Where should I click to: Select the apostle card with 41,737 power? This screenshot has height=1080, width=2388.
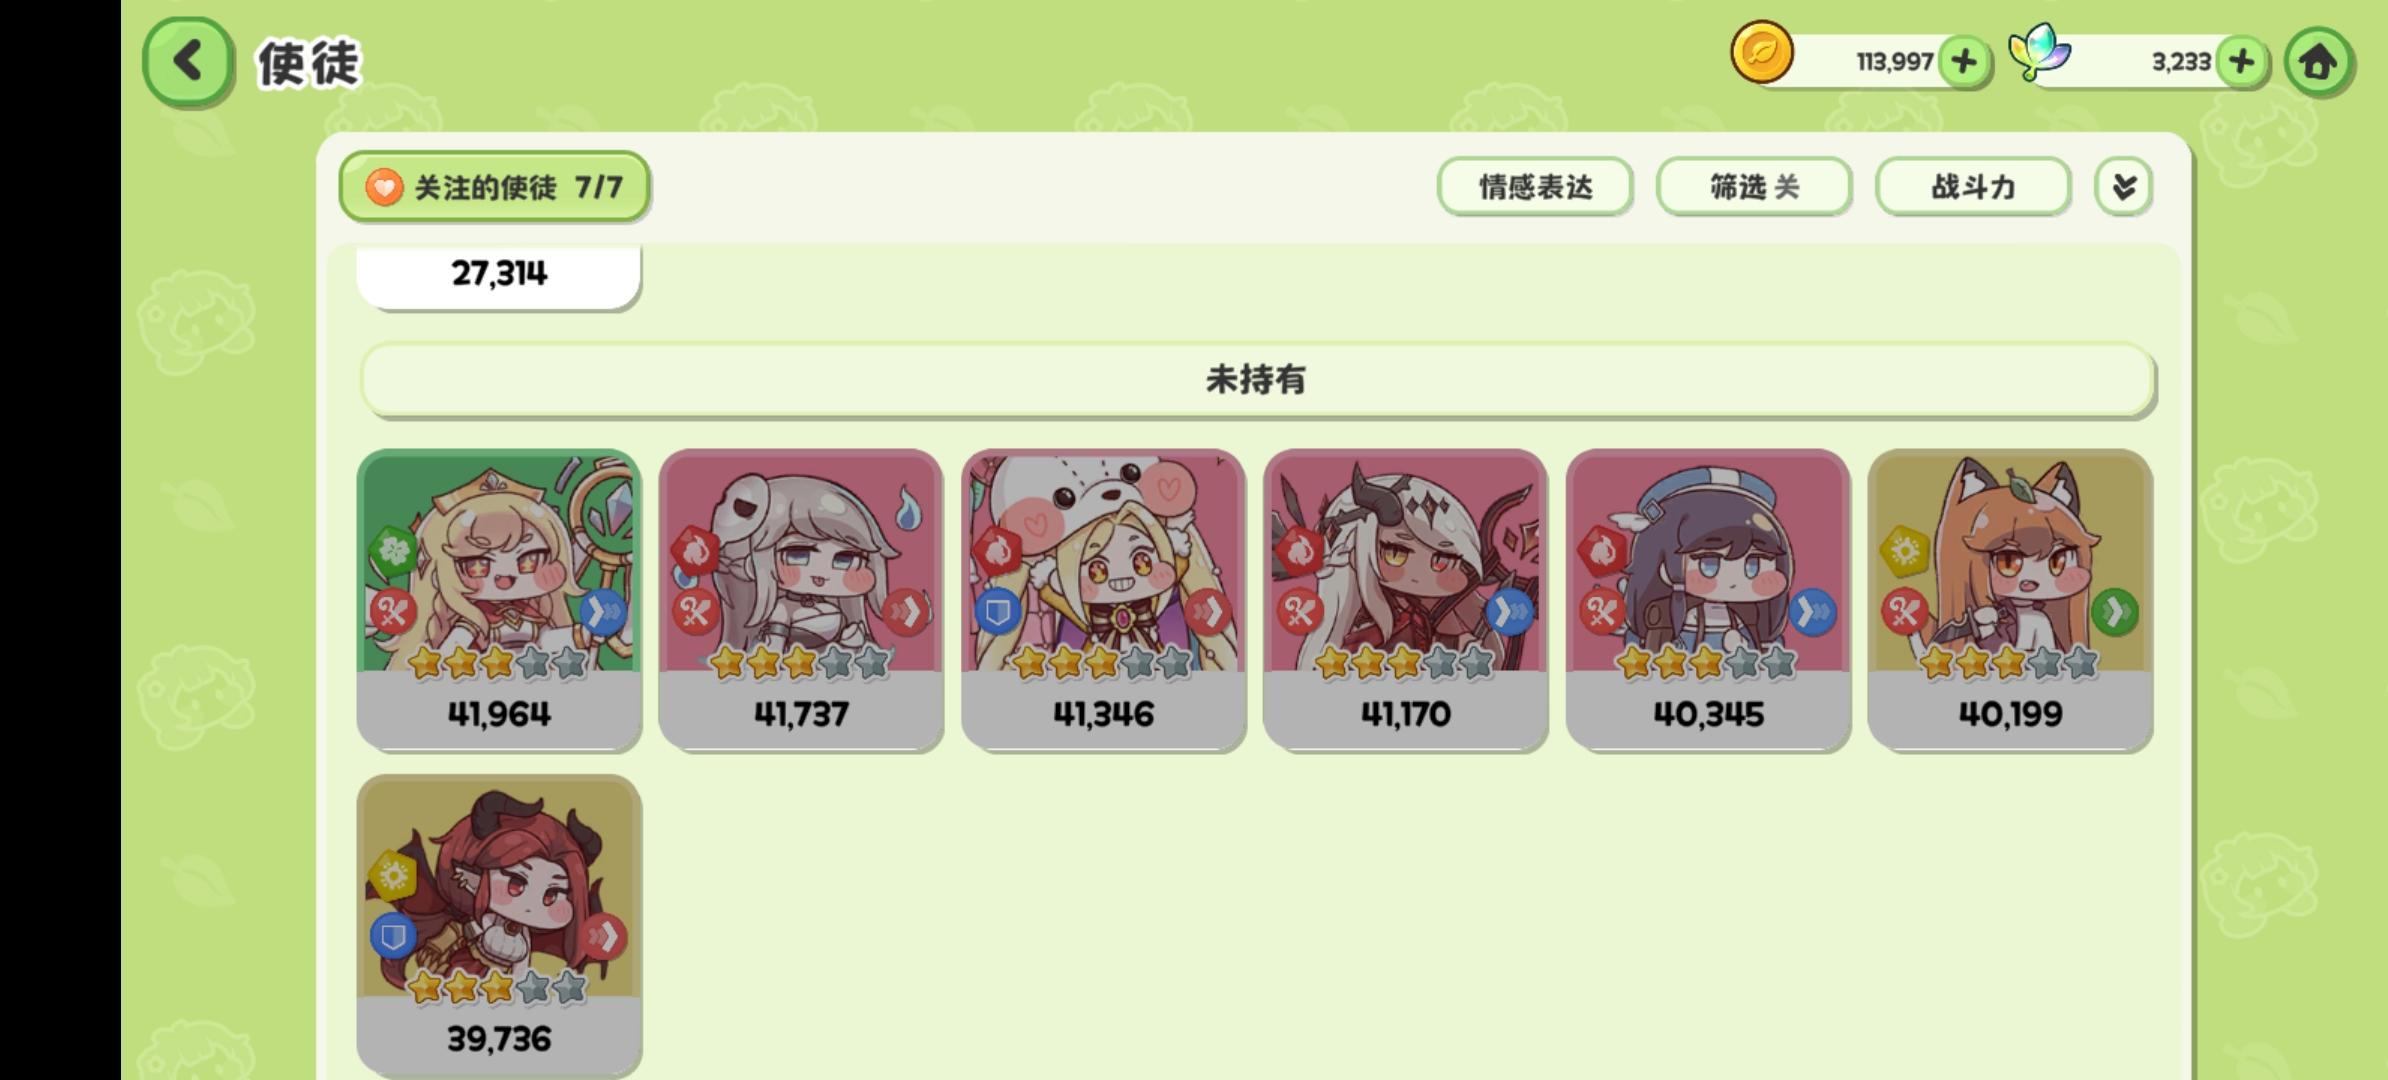(x=800, y=599)
